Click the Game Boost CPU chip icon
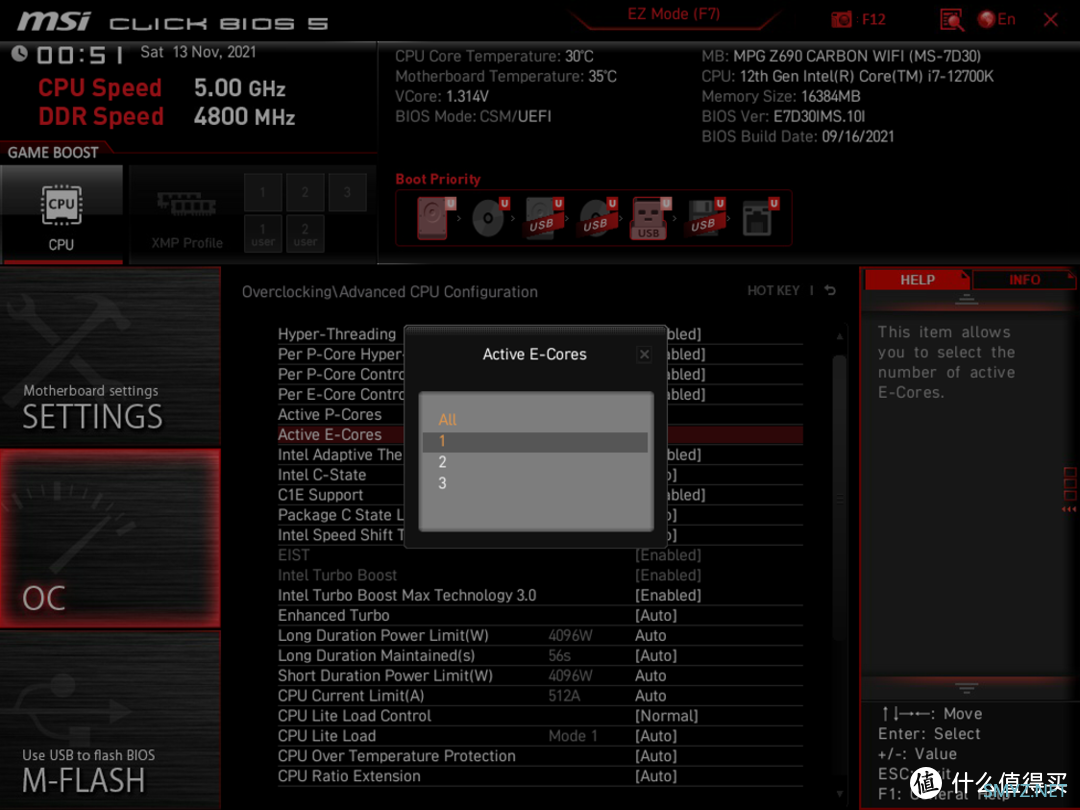 click(61, 205)
